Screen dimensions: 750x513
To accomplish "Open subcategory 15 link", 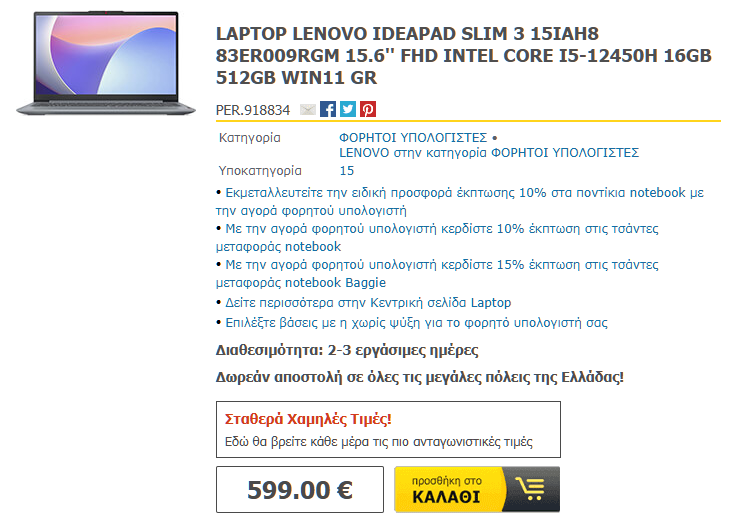I will [x=347, y=171].
